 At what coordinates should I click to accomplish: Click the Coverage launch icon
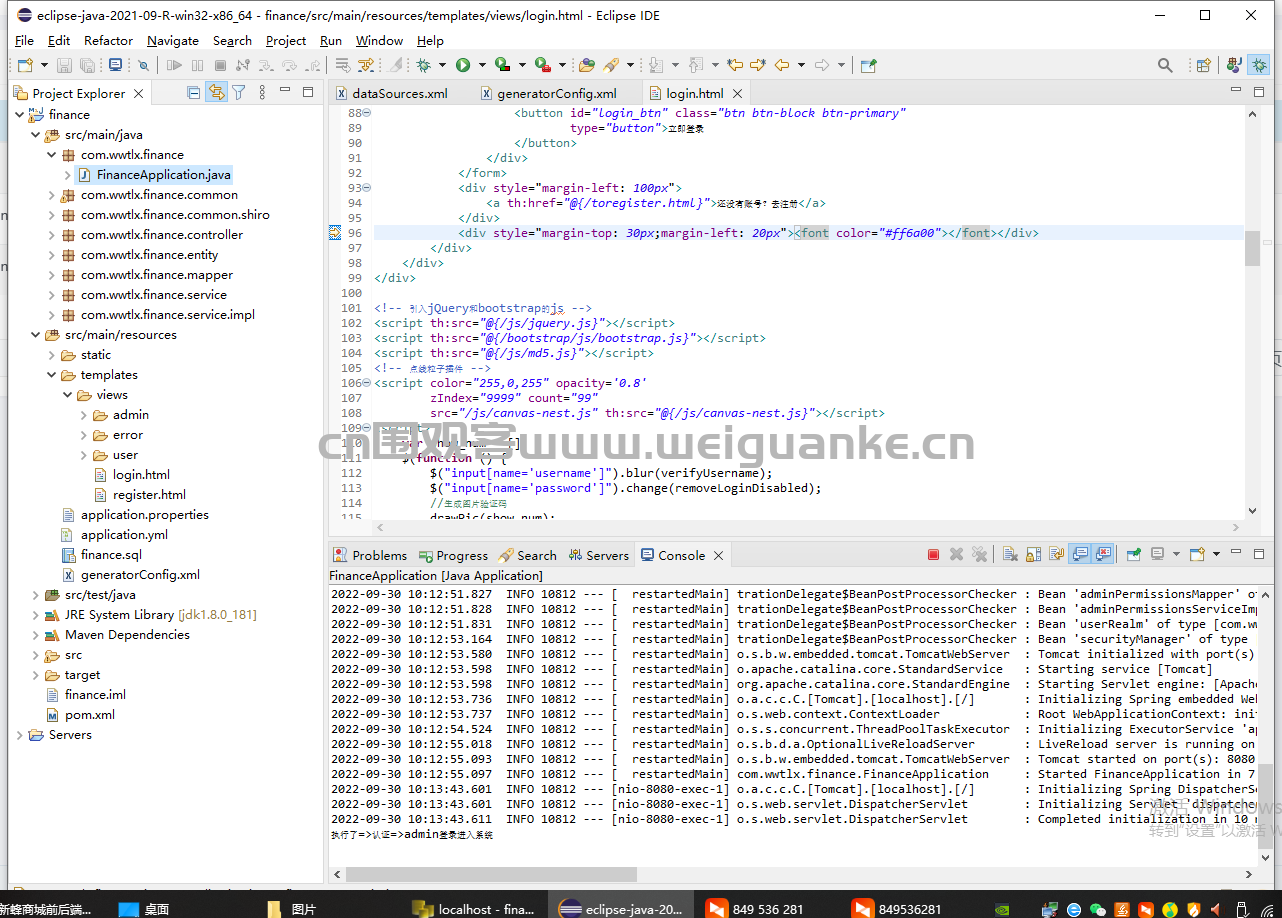click(x=502, y=65)
